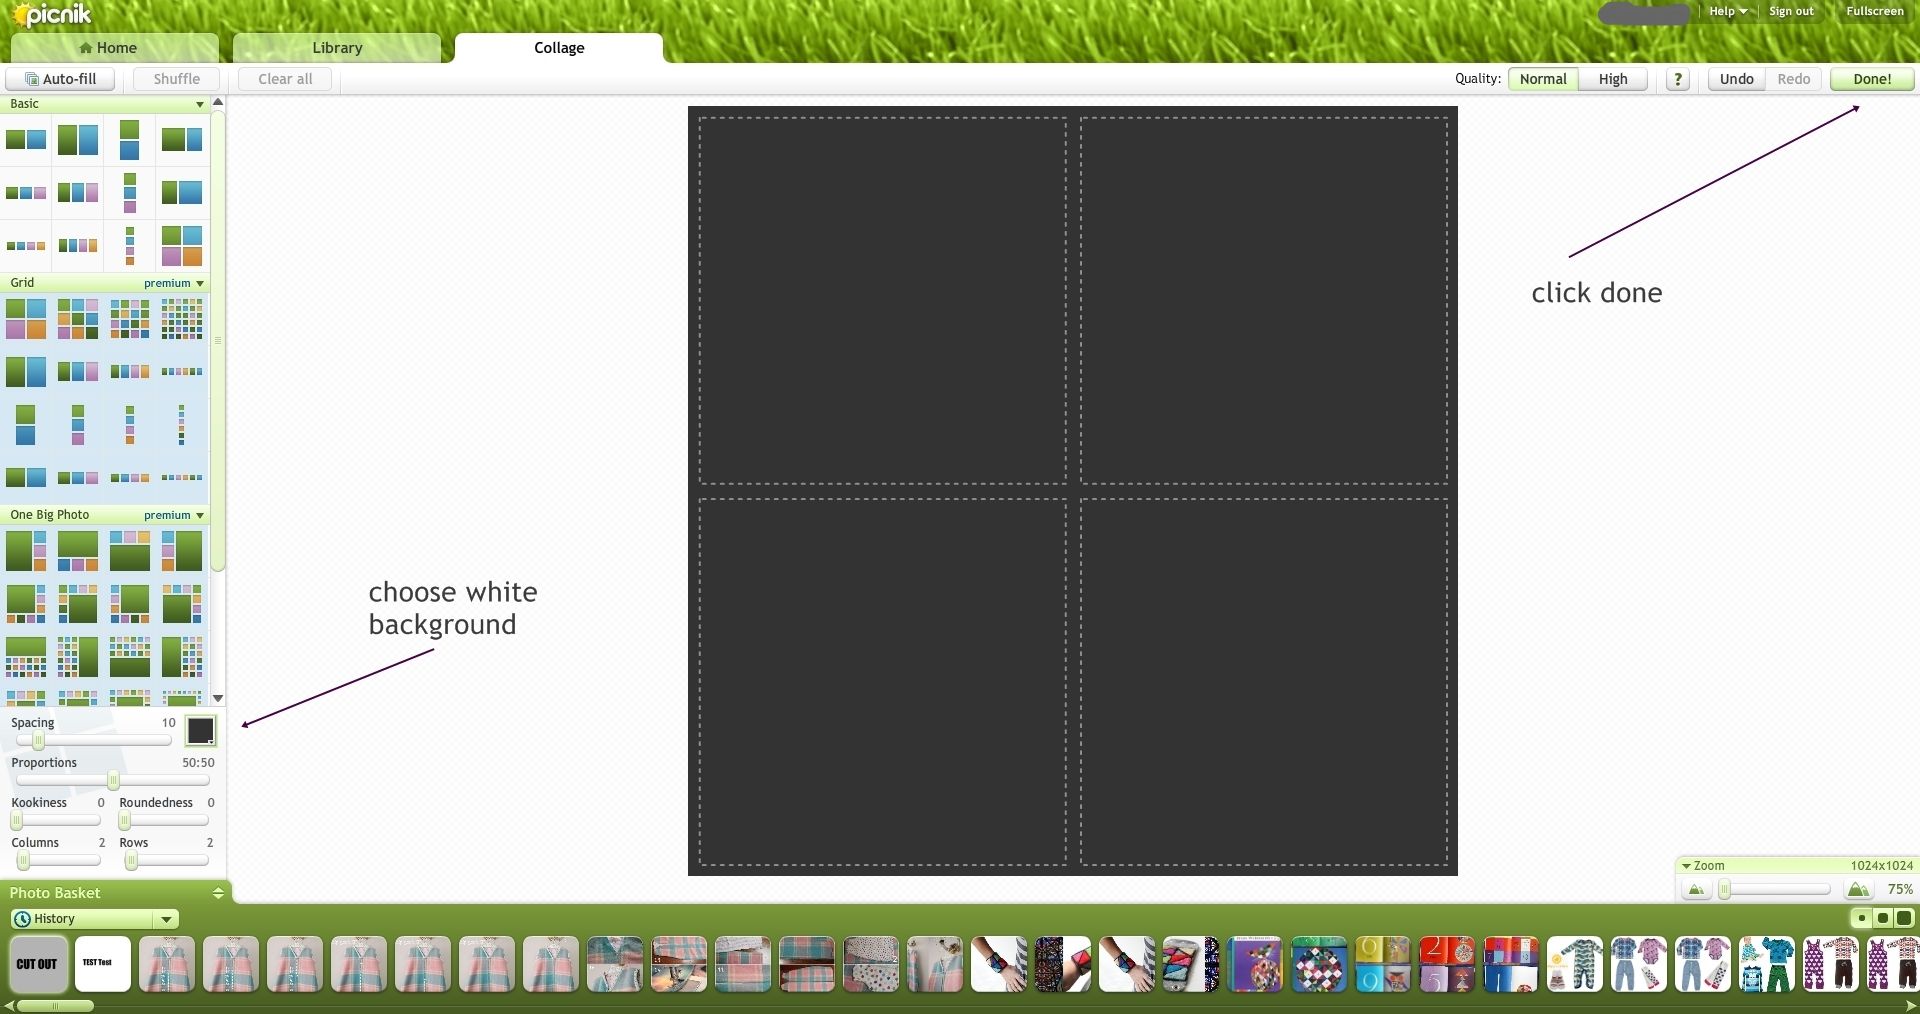The height and width of the screenshot is (1014, 1920).
Task: Pick One Big Photo layout with three small squares on top
Action: [130, 551]
